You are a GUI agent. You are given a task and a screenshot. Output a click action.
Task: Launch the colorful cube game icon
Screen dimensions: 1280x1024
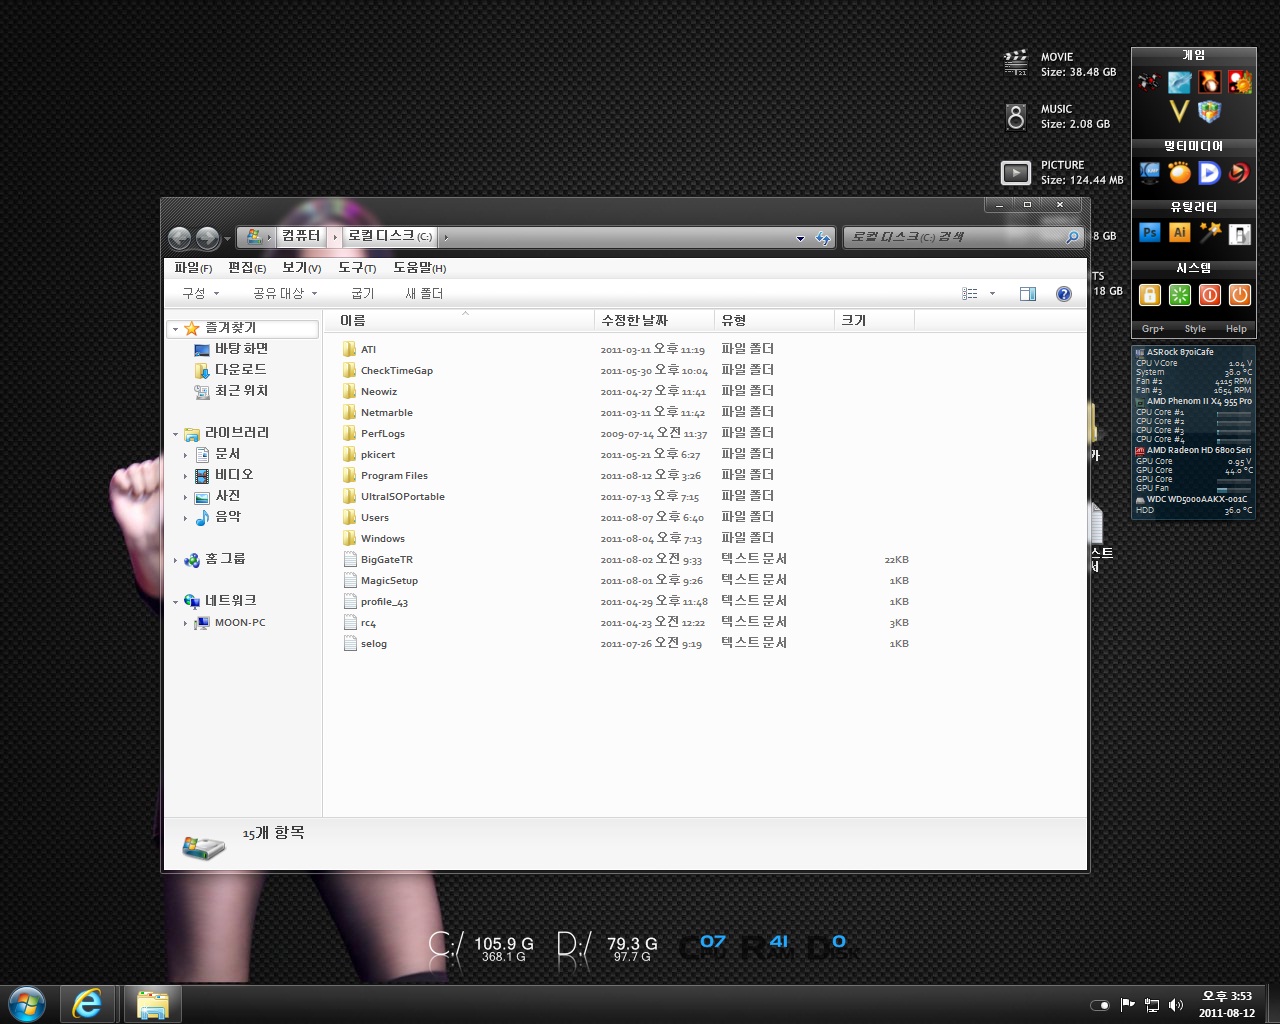coord(1210,112)
